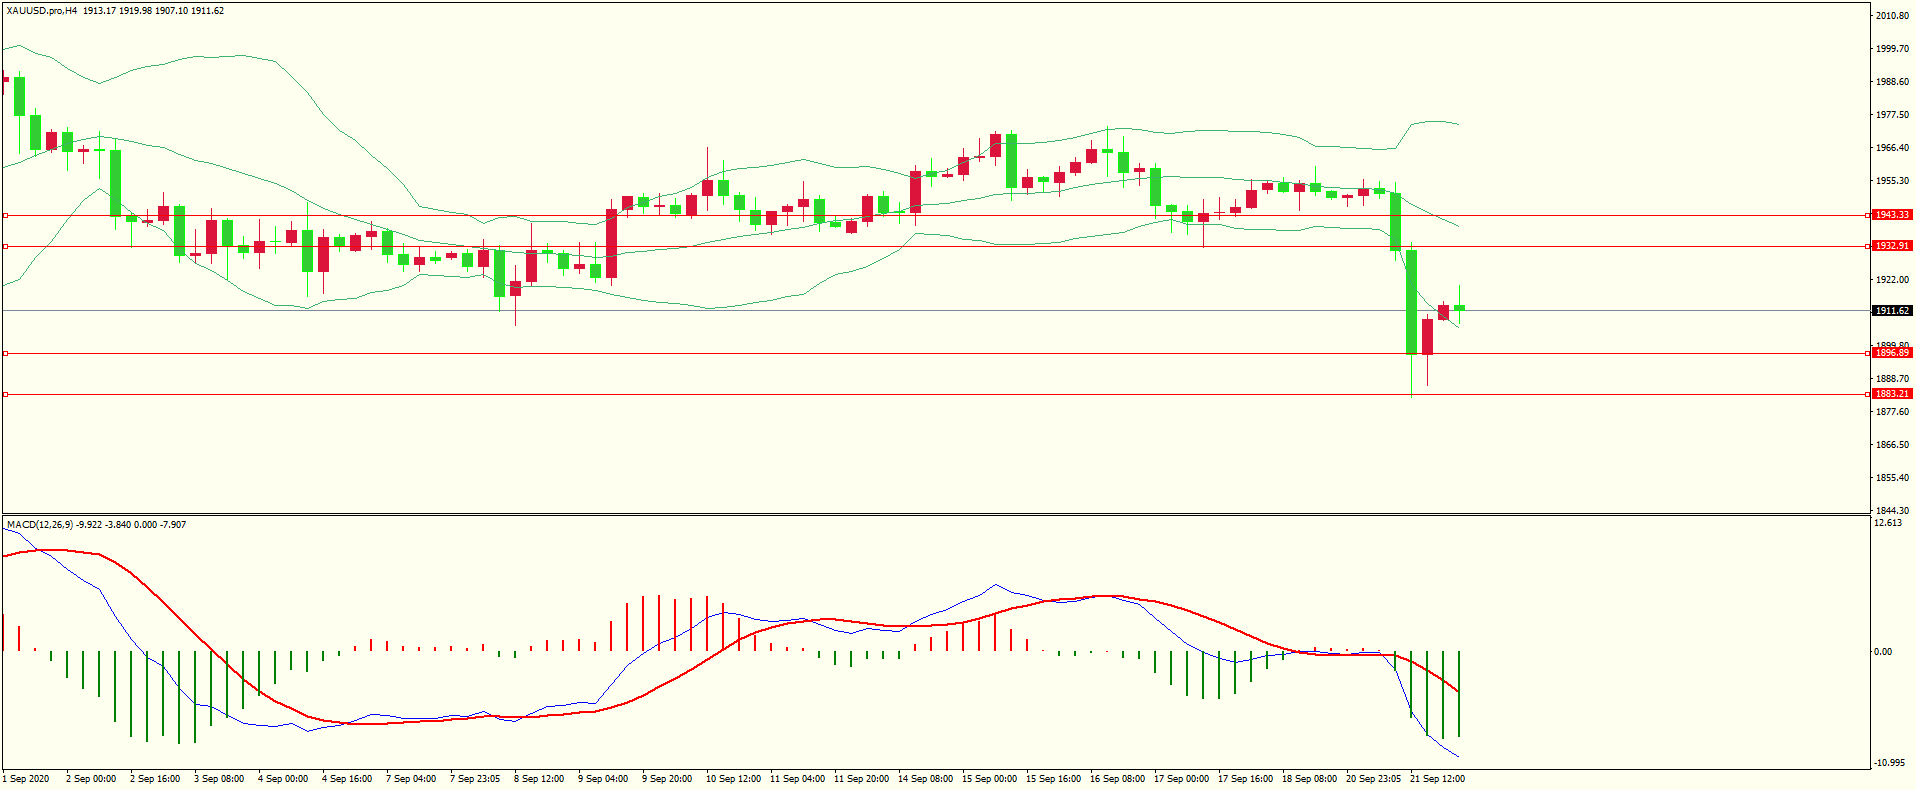The width and height of the screenshot is (1916, 790).
Task: Click the 1988.60 price scale label
Action: pyautogui.click(x=1893, y=82)
